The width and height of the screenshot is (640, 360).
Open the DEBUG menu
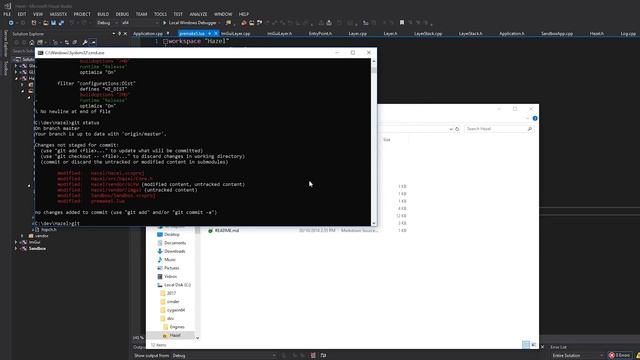click(x=122, y=14)
